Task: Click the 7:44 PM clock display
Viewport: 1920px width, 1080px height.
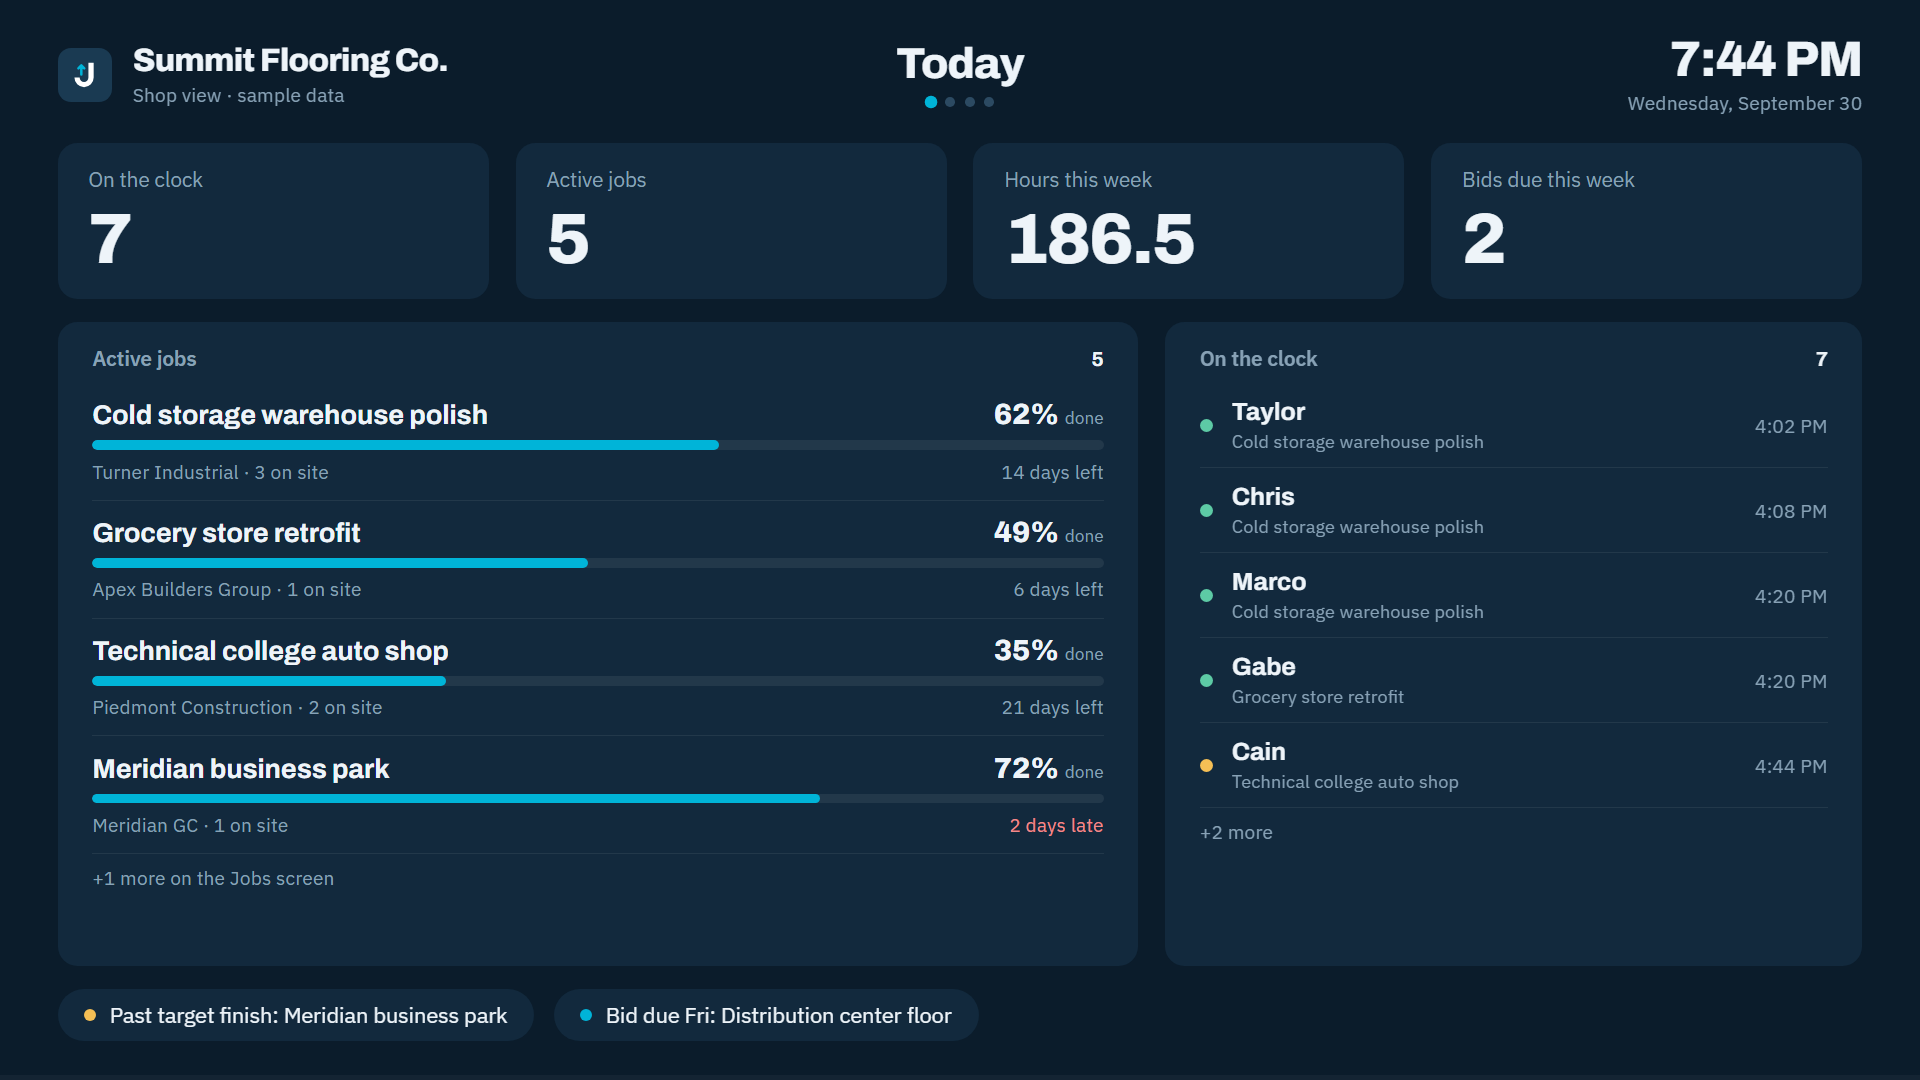Action: pyautogui.click(x=1765, y=60)
